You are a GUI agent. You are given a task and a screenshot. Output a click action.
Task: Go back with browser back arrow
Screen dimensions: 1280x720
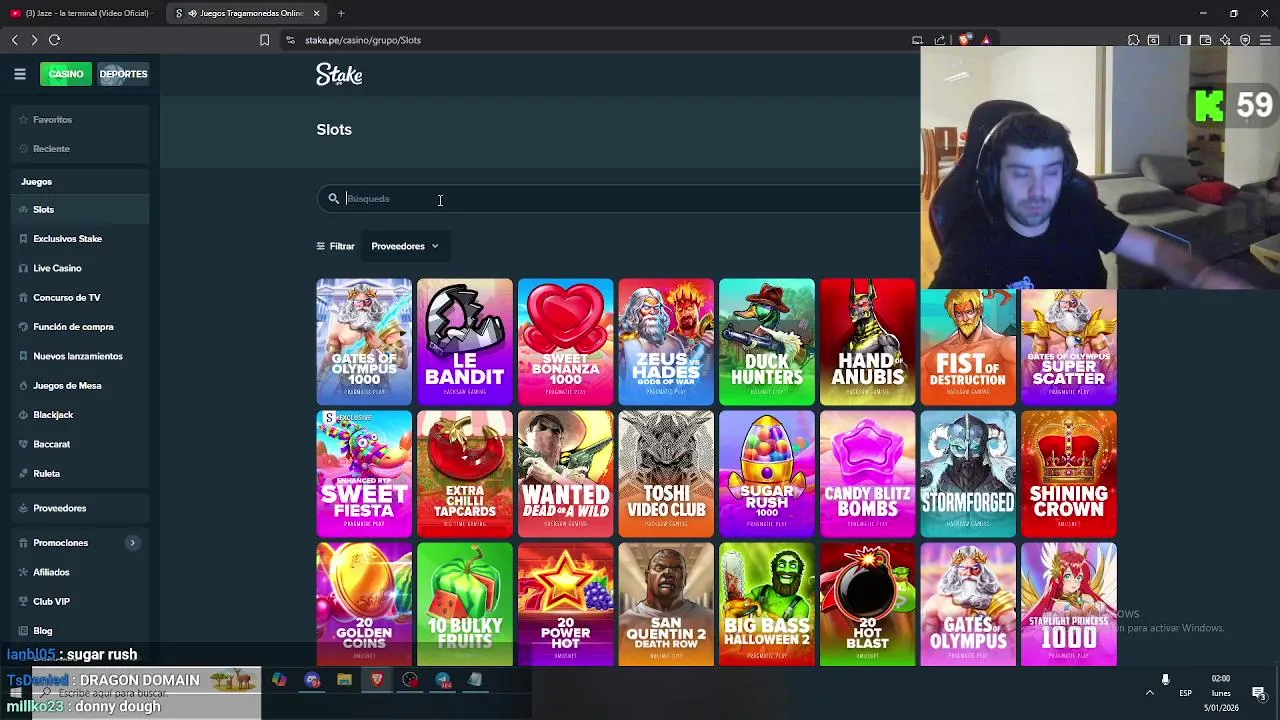[15, 40]
